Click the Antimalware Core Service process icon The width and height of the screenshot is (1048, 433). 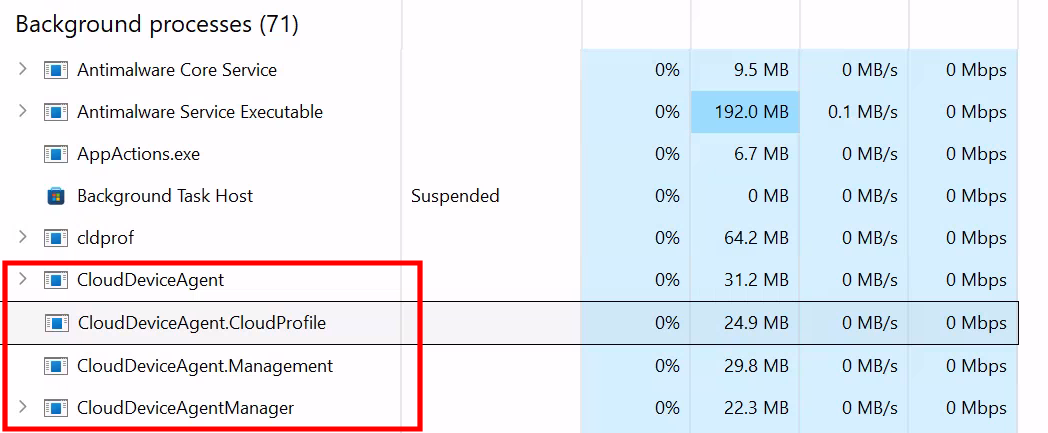tap(55, 70)
